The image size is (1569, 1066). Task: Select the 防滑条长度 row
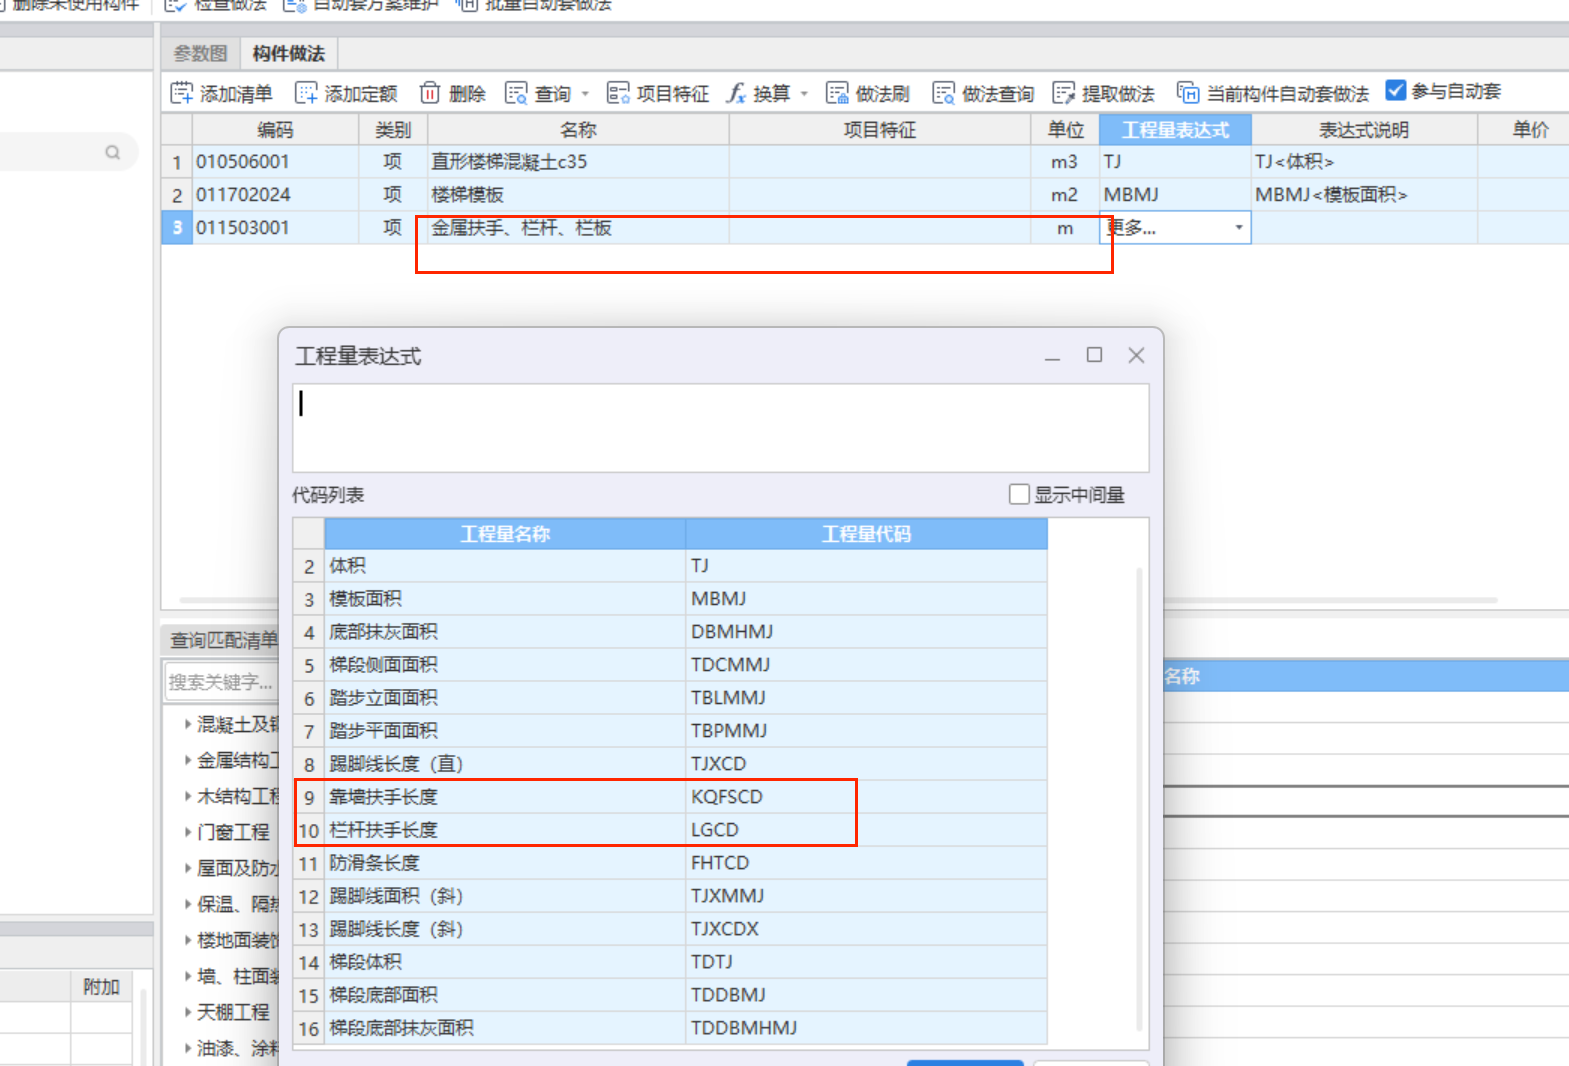click(x=670, y=862)
